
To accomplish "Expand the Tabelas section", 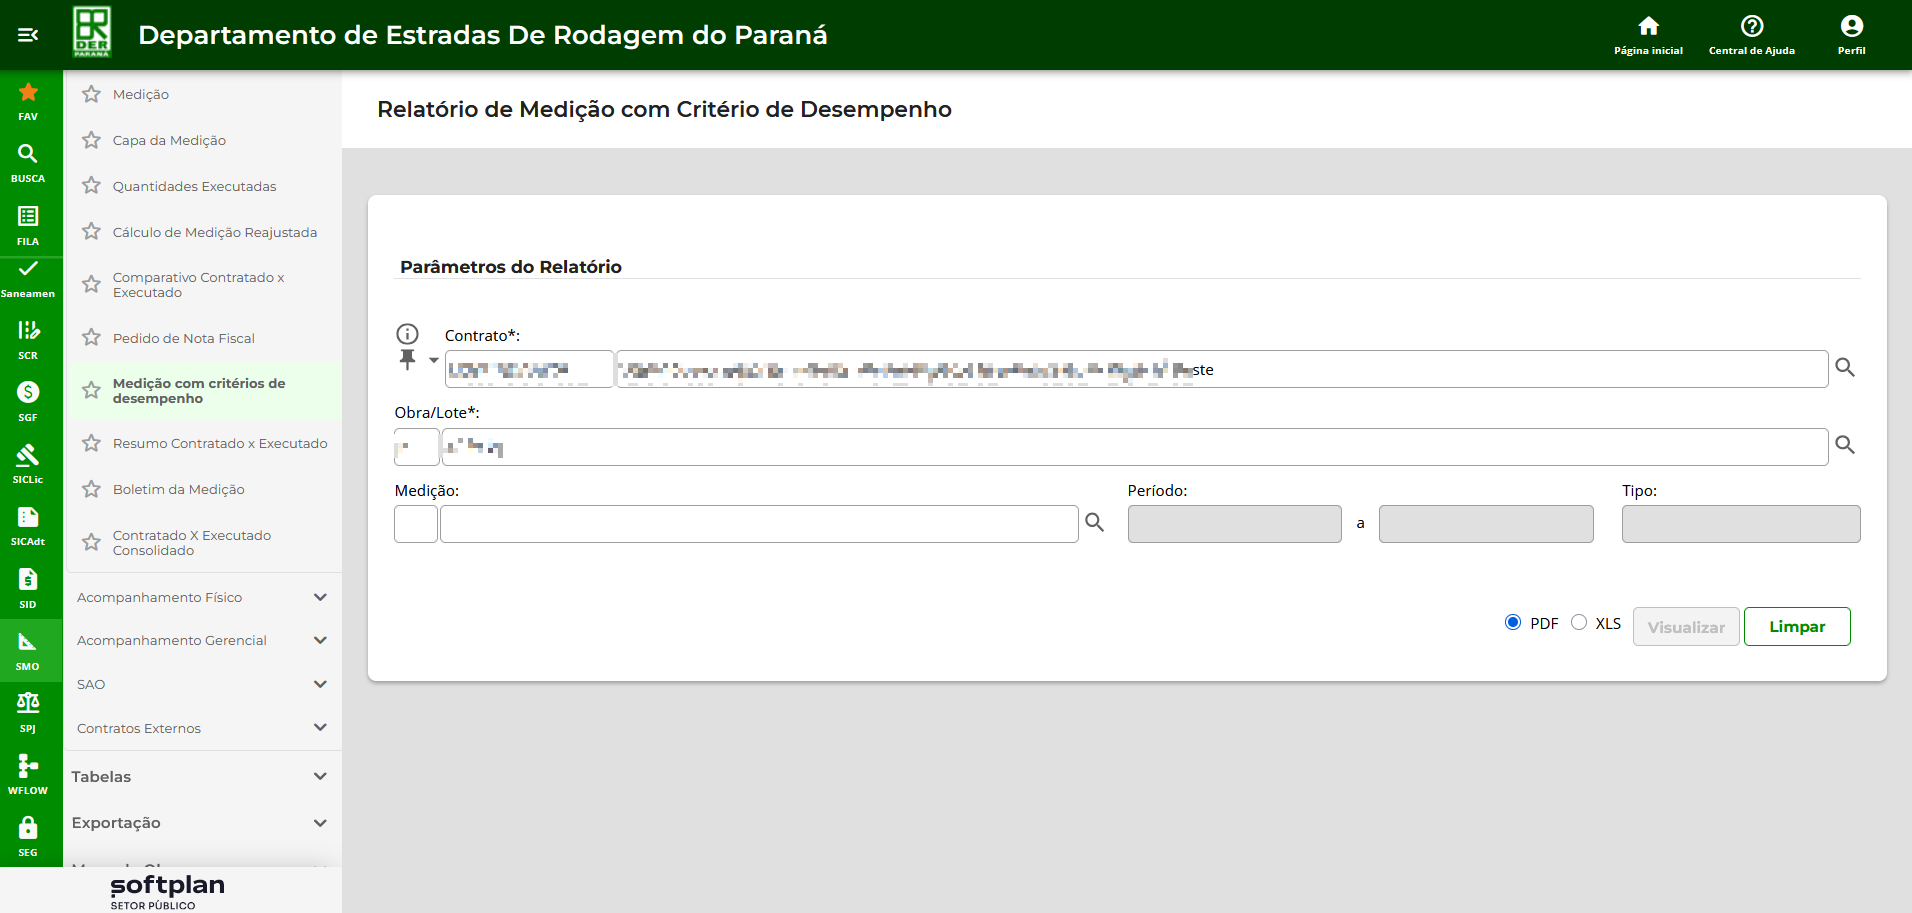I will click(320, 776).
